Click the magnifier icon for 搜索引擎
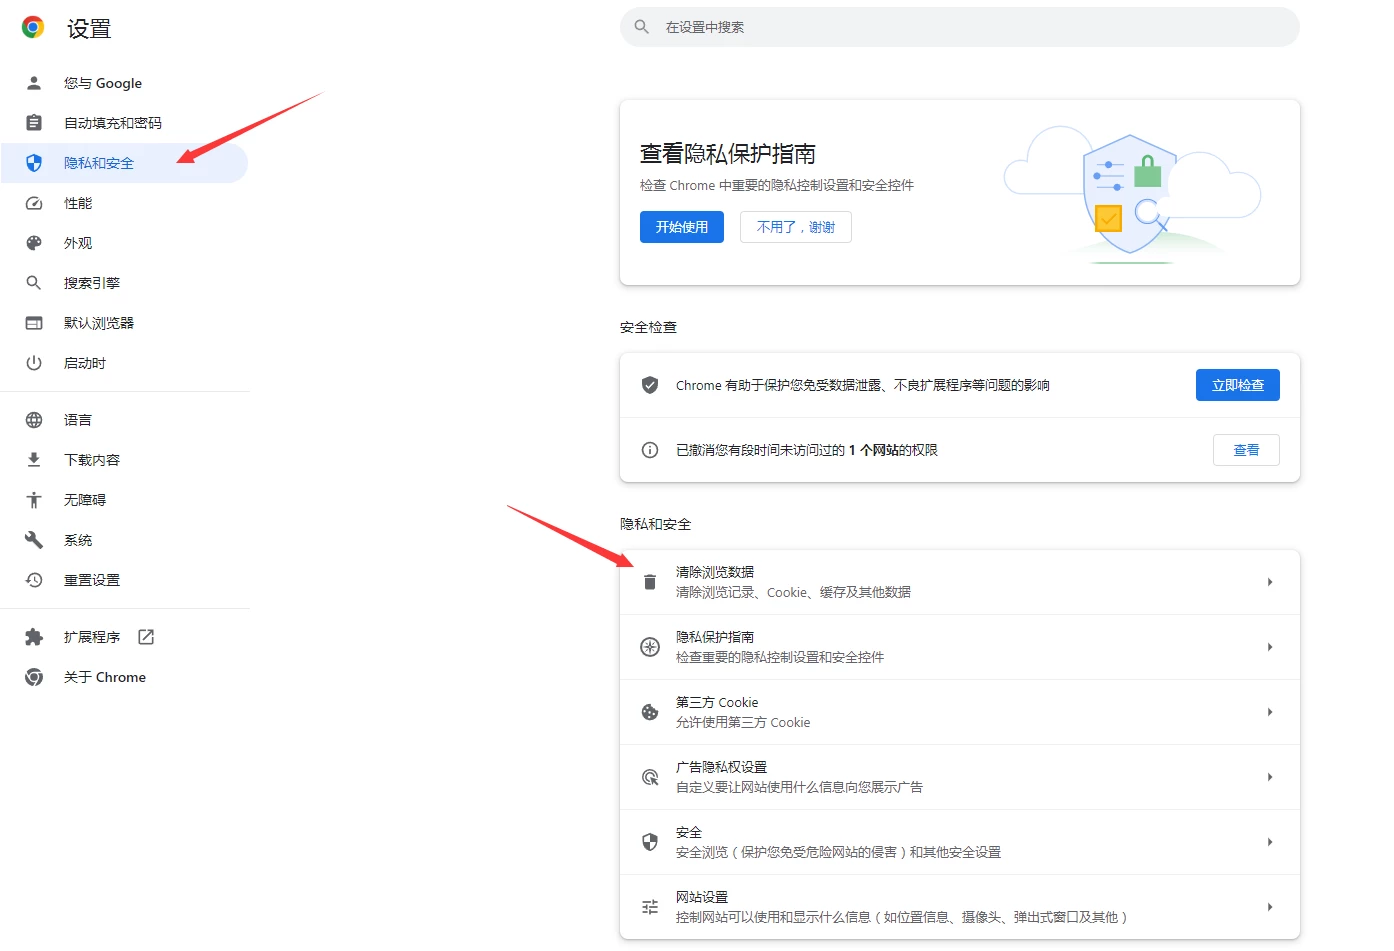 34,283
